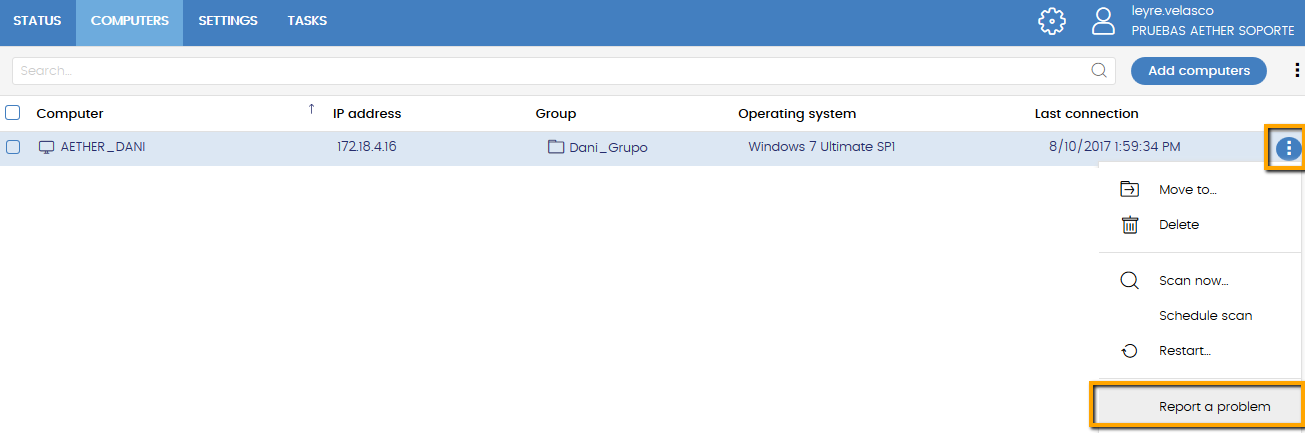The image size is (1305, 433).
Task: Open the settings gear icon in header
Action: click(x=1052, y=22)
